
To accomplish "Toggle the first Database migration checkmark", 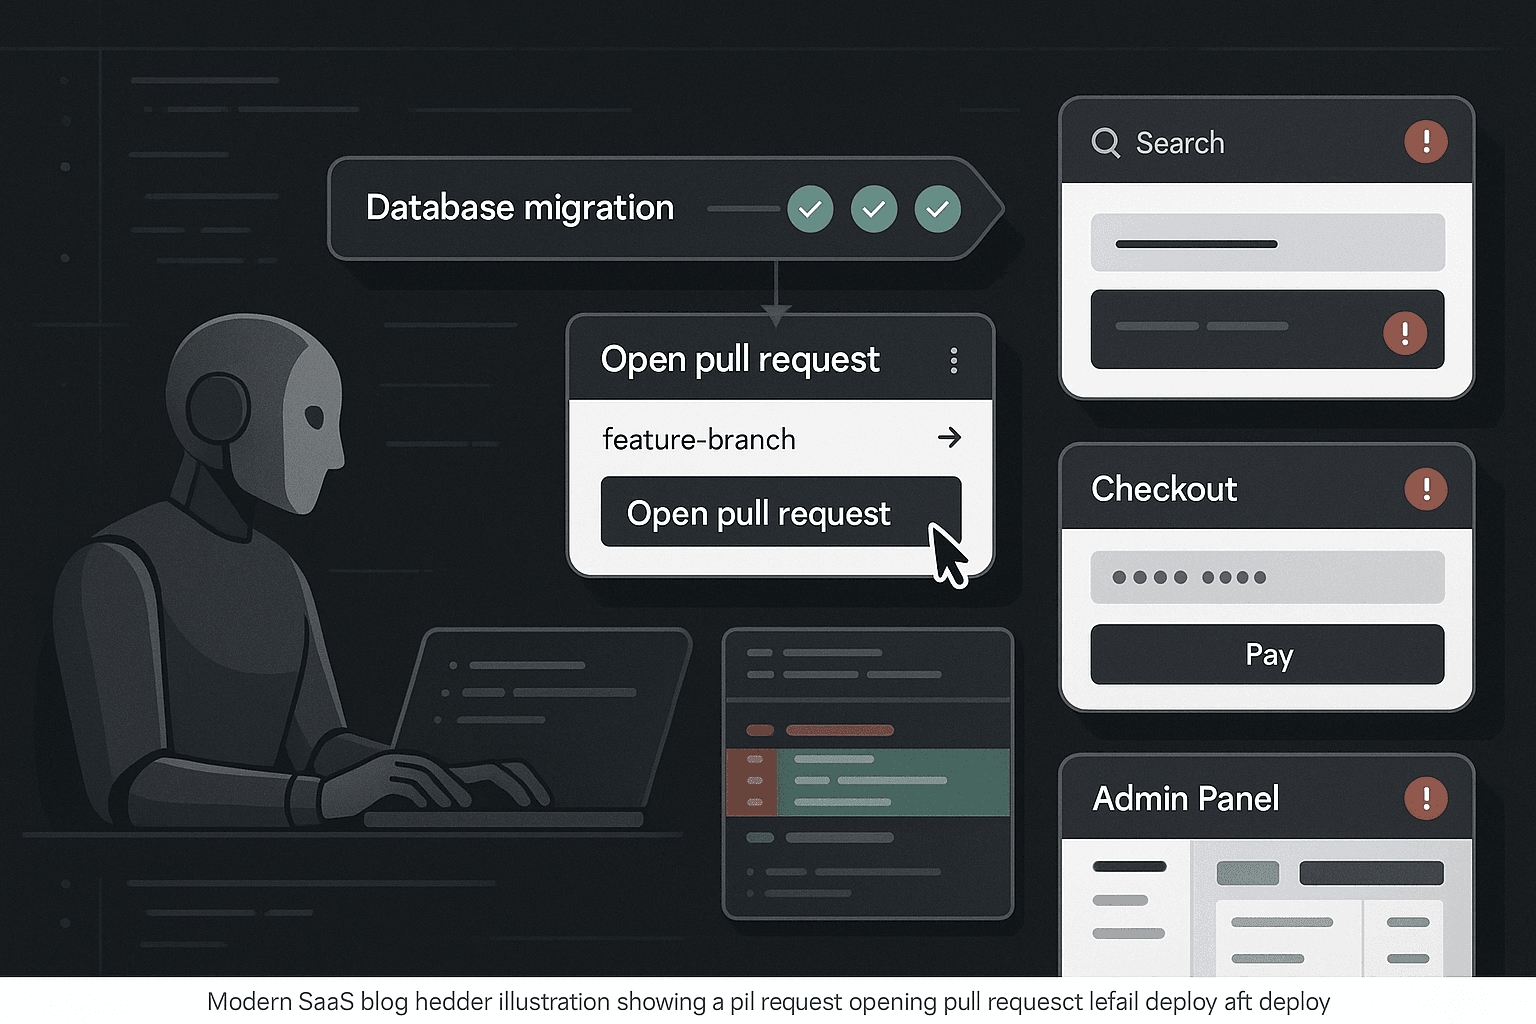I will [x=810, y=209].
